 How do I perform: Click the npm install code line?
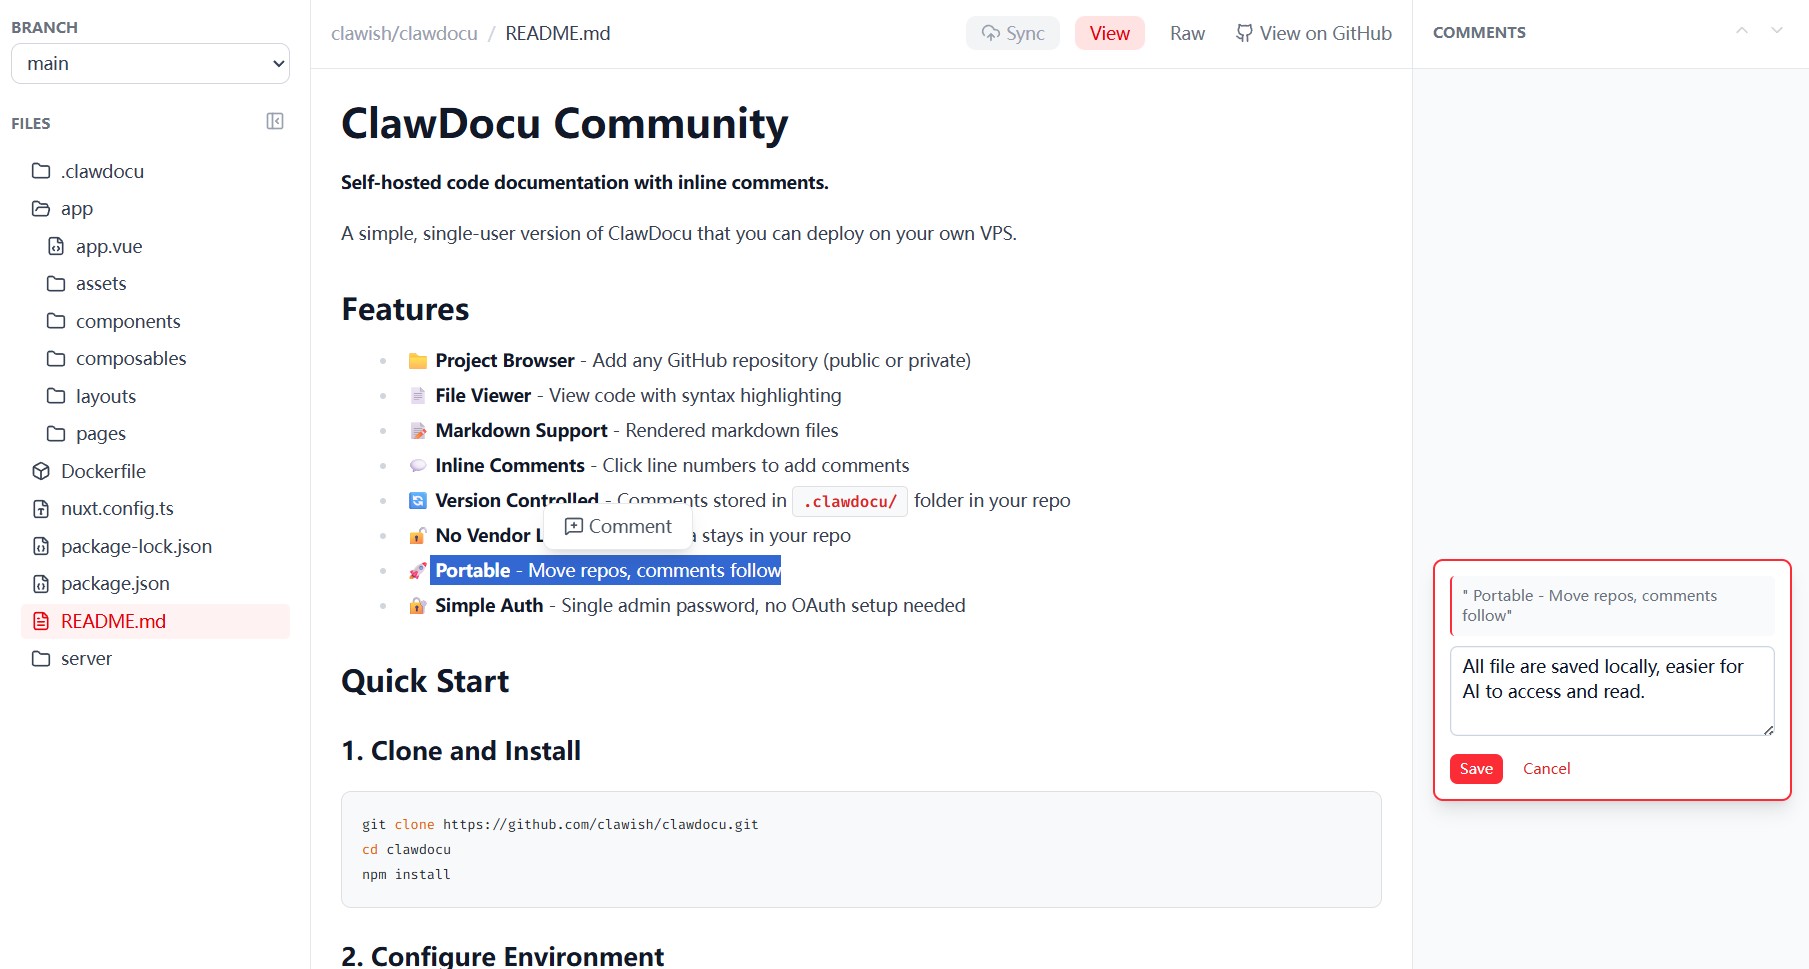tap(406, 875)
